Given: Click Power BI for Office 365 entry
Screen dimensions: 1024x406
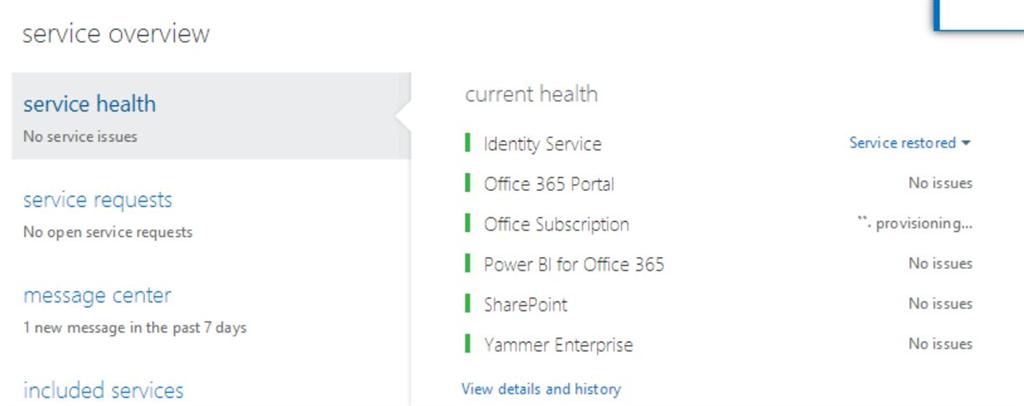Looking at the screenshot, I should 574,264.
